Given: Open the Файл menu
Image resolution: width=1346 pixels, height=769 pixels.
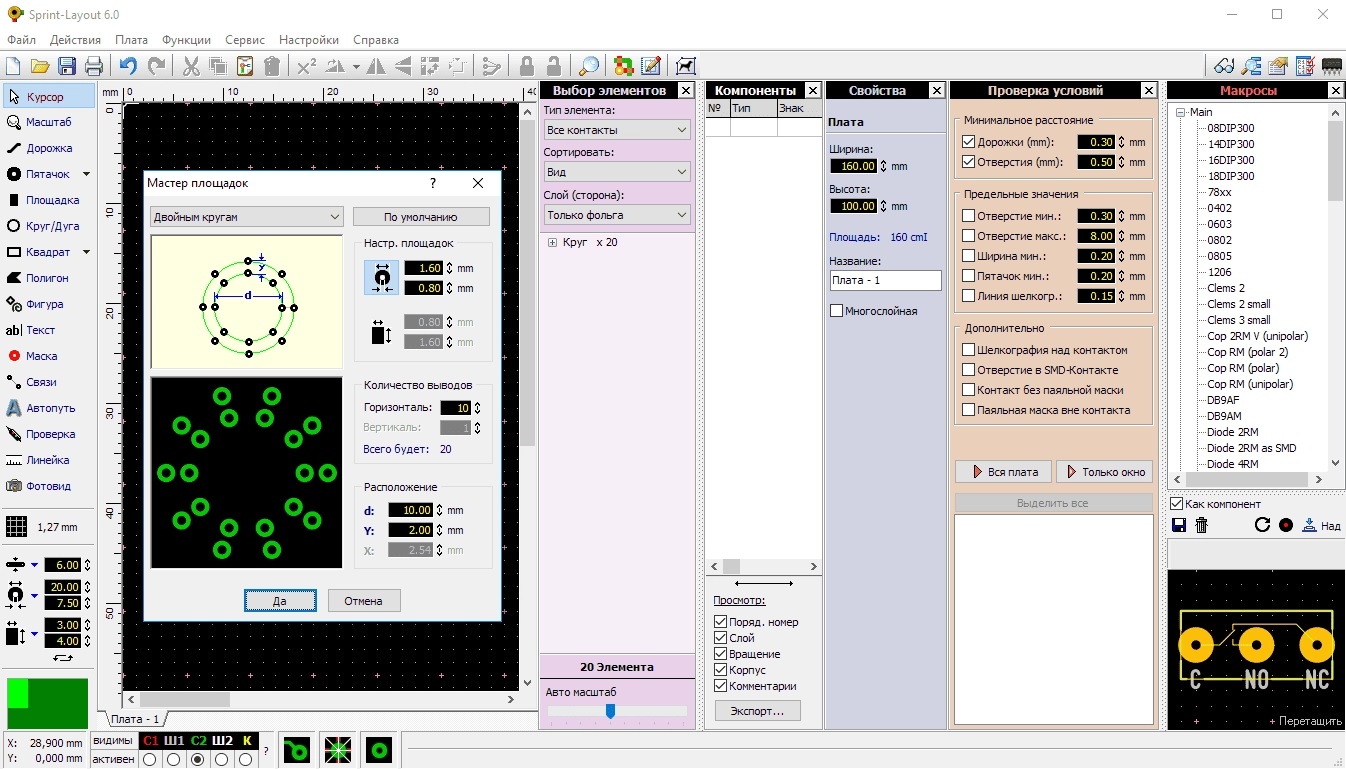Looking at the screenshot, I should click(21, 40).
